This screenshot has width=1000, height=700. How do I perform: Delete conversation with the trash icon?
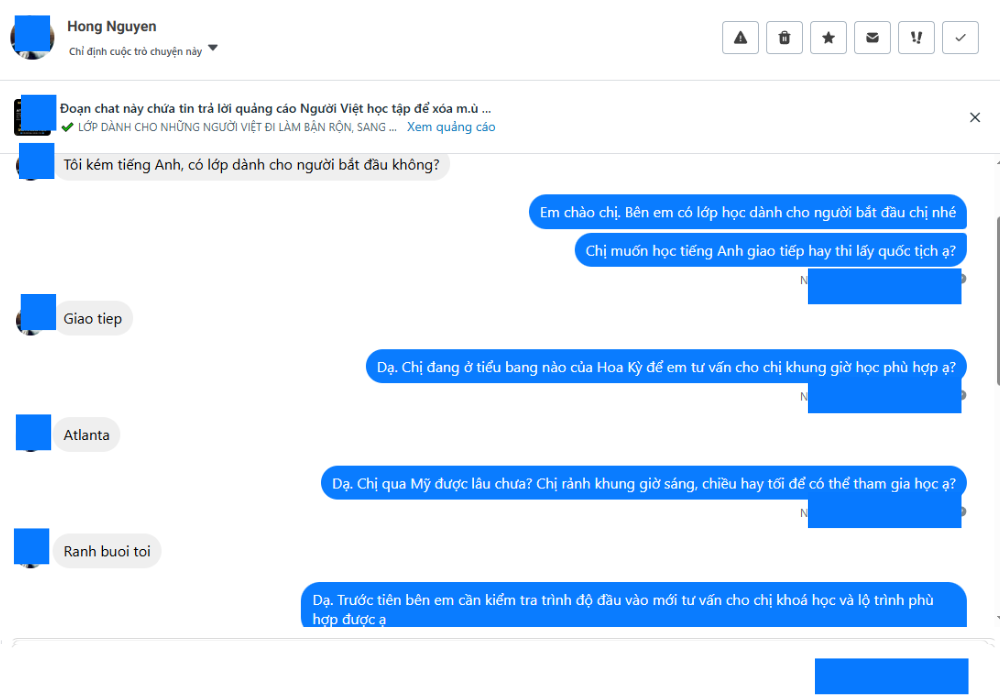tap(784, 38)
